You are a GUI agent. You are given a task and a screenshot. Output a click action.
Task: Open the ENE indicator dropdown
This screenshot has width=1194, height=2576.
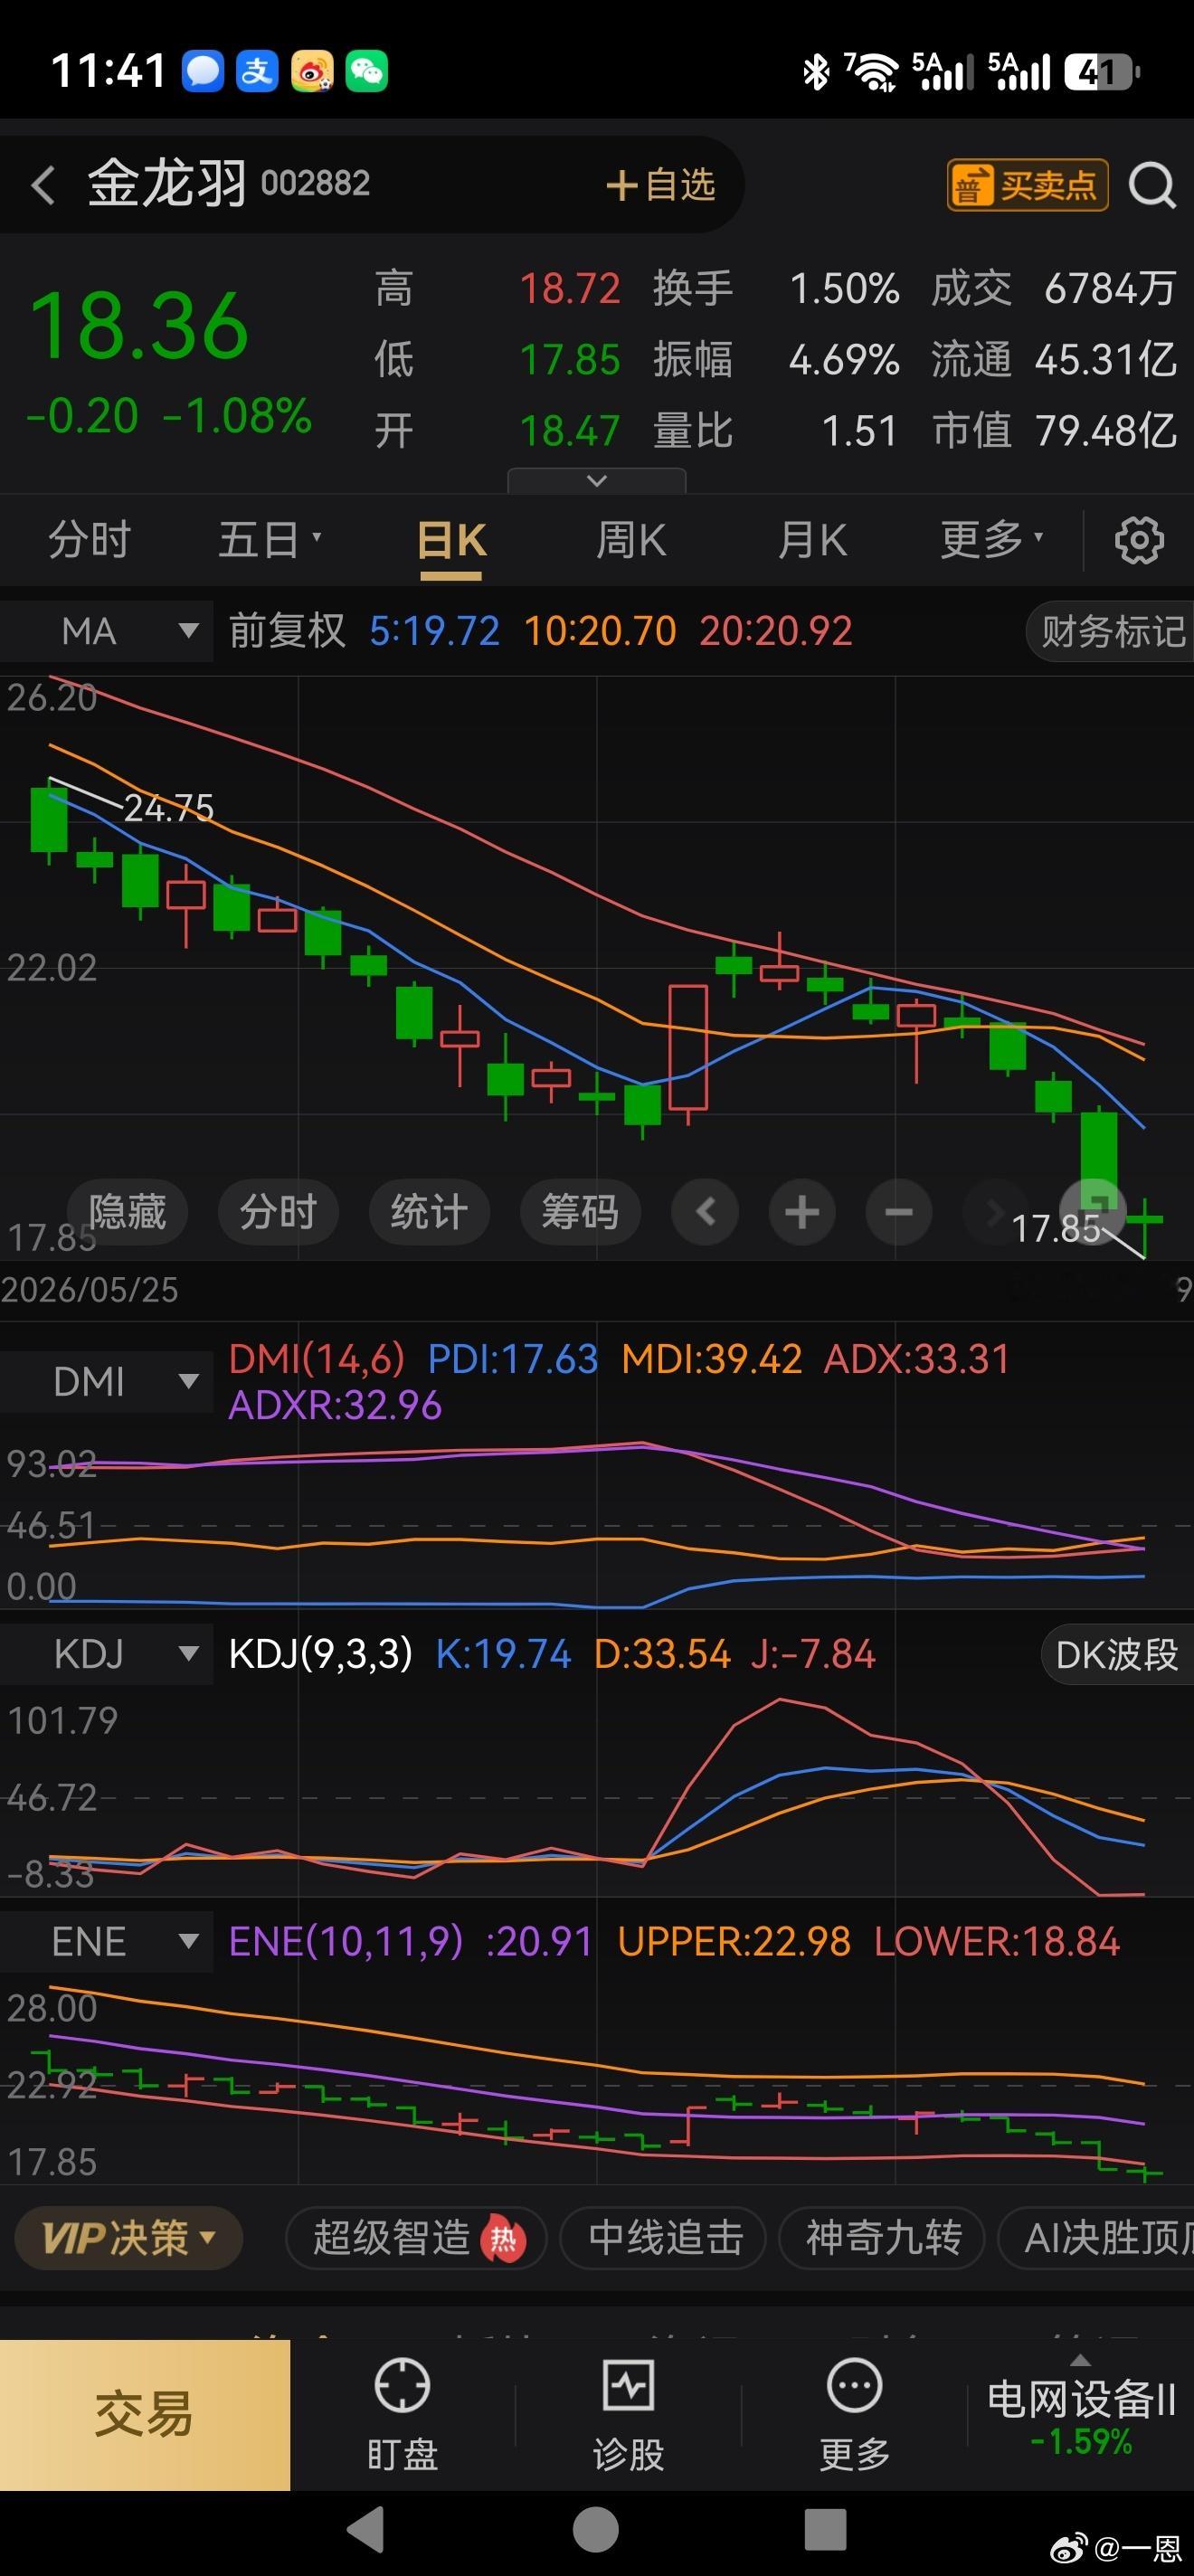[x=106, y=1941]
